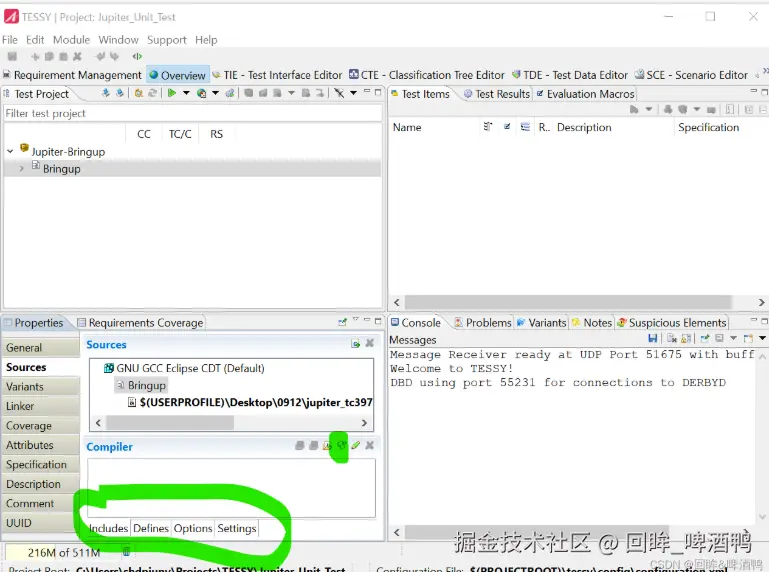Screen dimensions: 769x572
Task: Open the display selected console dropdown arrow
Action: pyautogui.click(x=734, y=338)
